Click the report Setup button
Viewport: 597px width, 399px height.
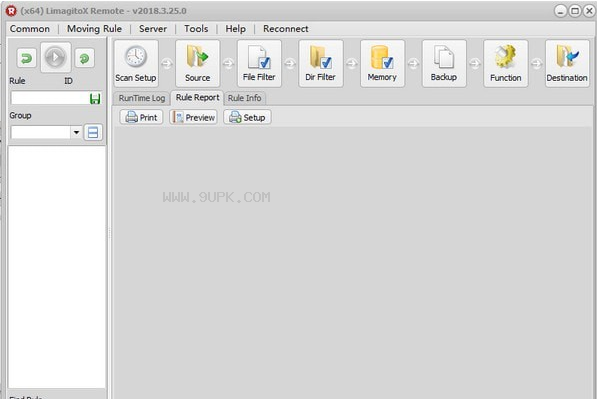(247, 117)
